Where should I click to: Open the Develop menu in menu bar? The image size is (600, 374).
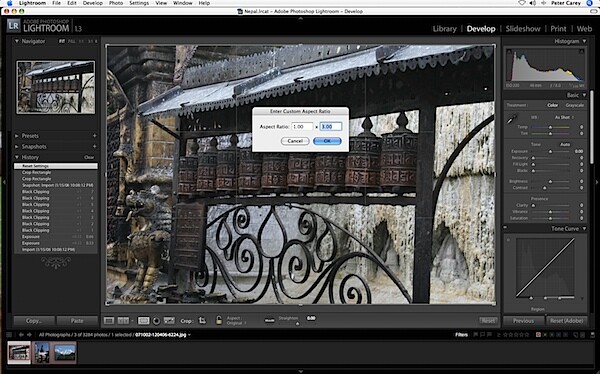tap(93, 3)
